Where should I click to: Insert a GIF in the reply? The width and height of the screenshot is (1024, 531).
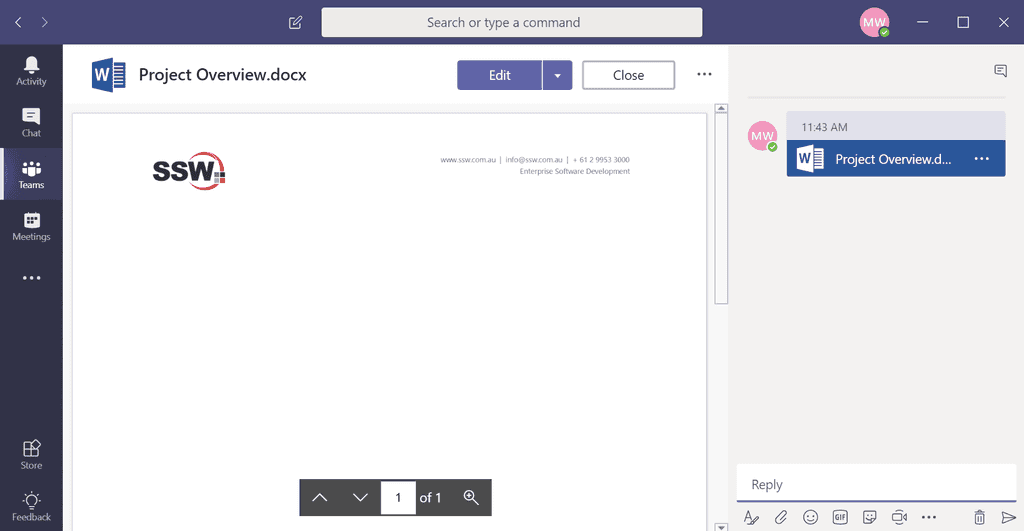point(840,517)
